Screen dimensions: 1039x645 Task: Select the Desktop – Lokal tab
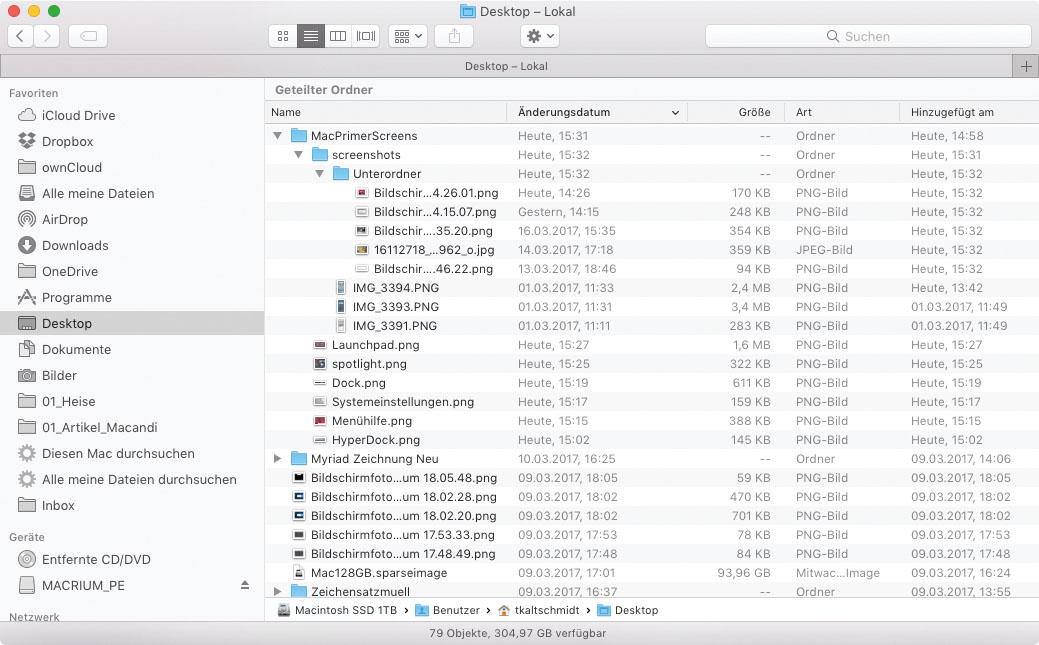click(506, 66)
